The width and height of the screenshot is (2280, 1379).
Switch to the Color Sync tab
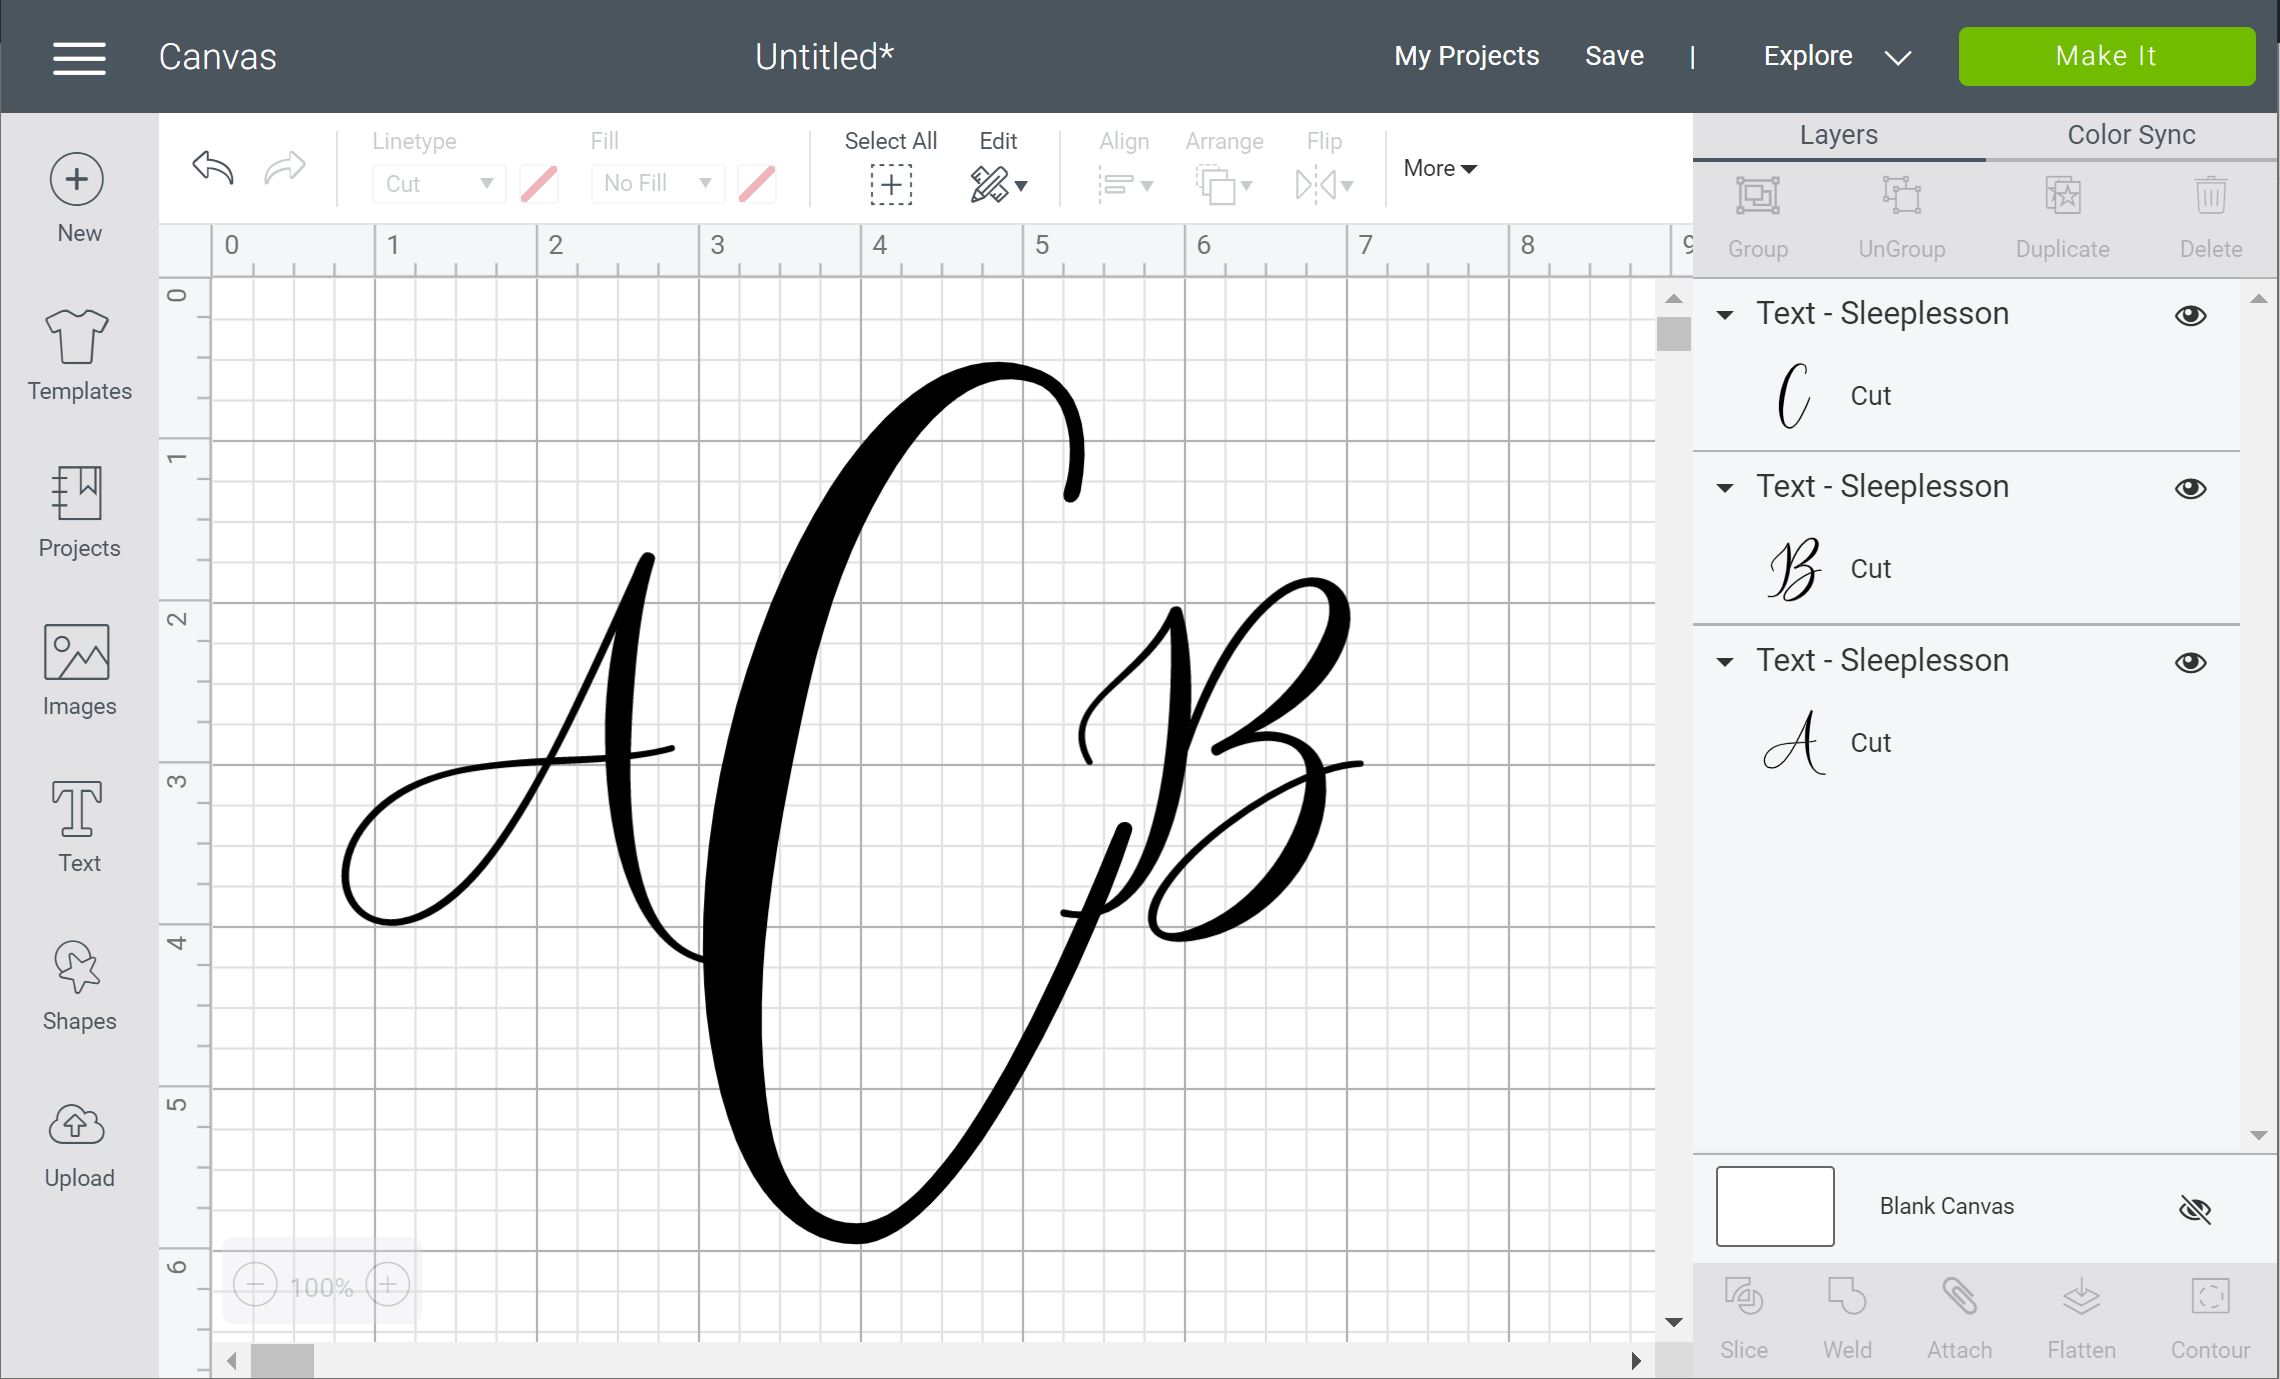pyautogui.click(x=2129, y=134)
